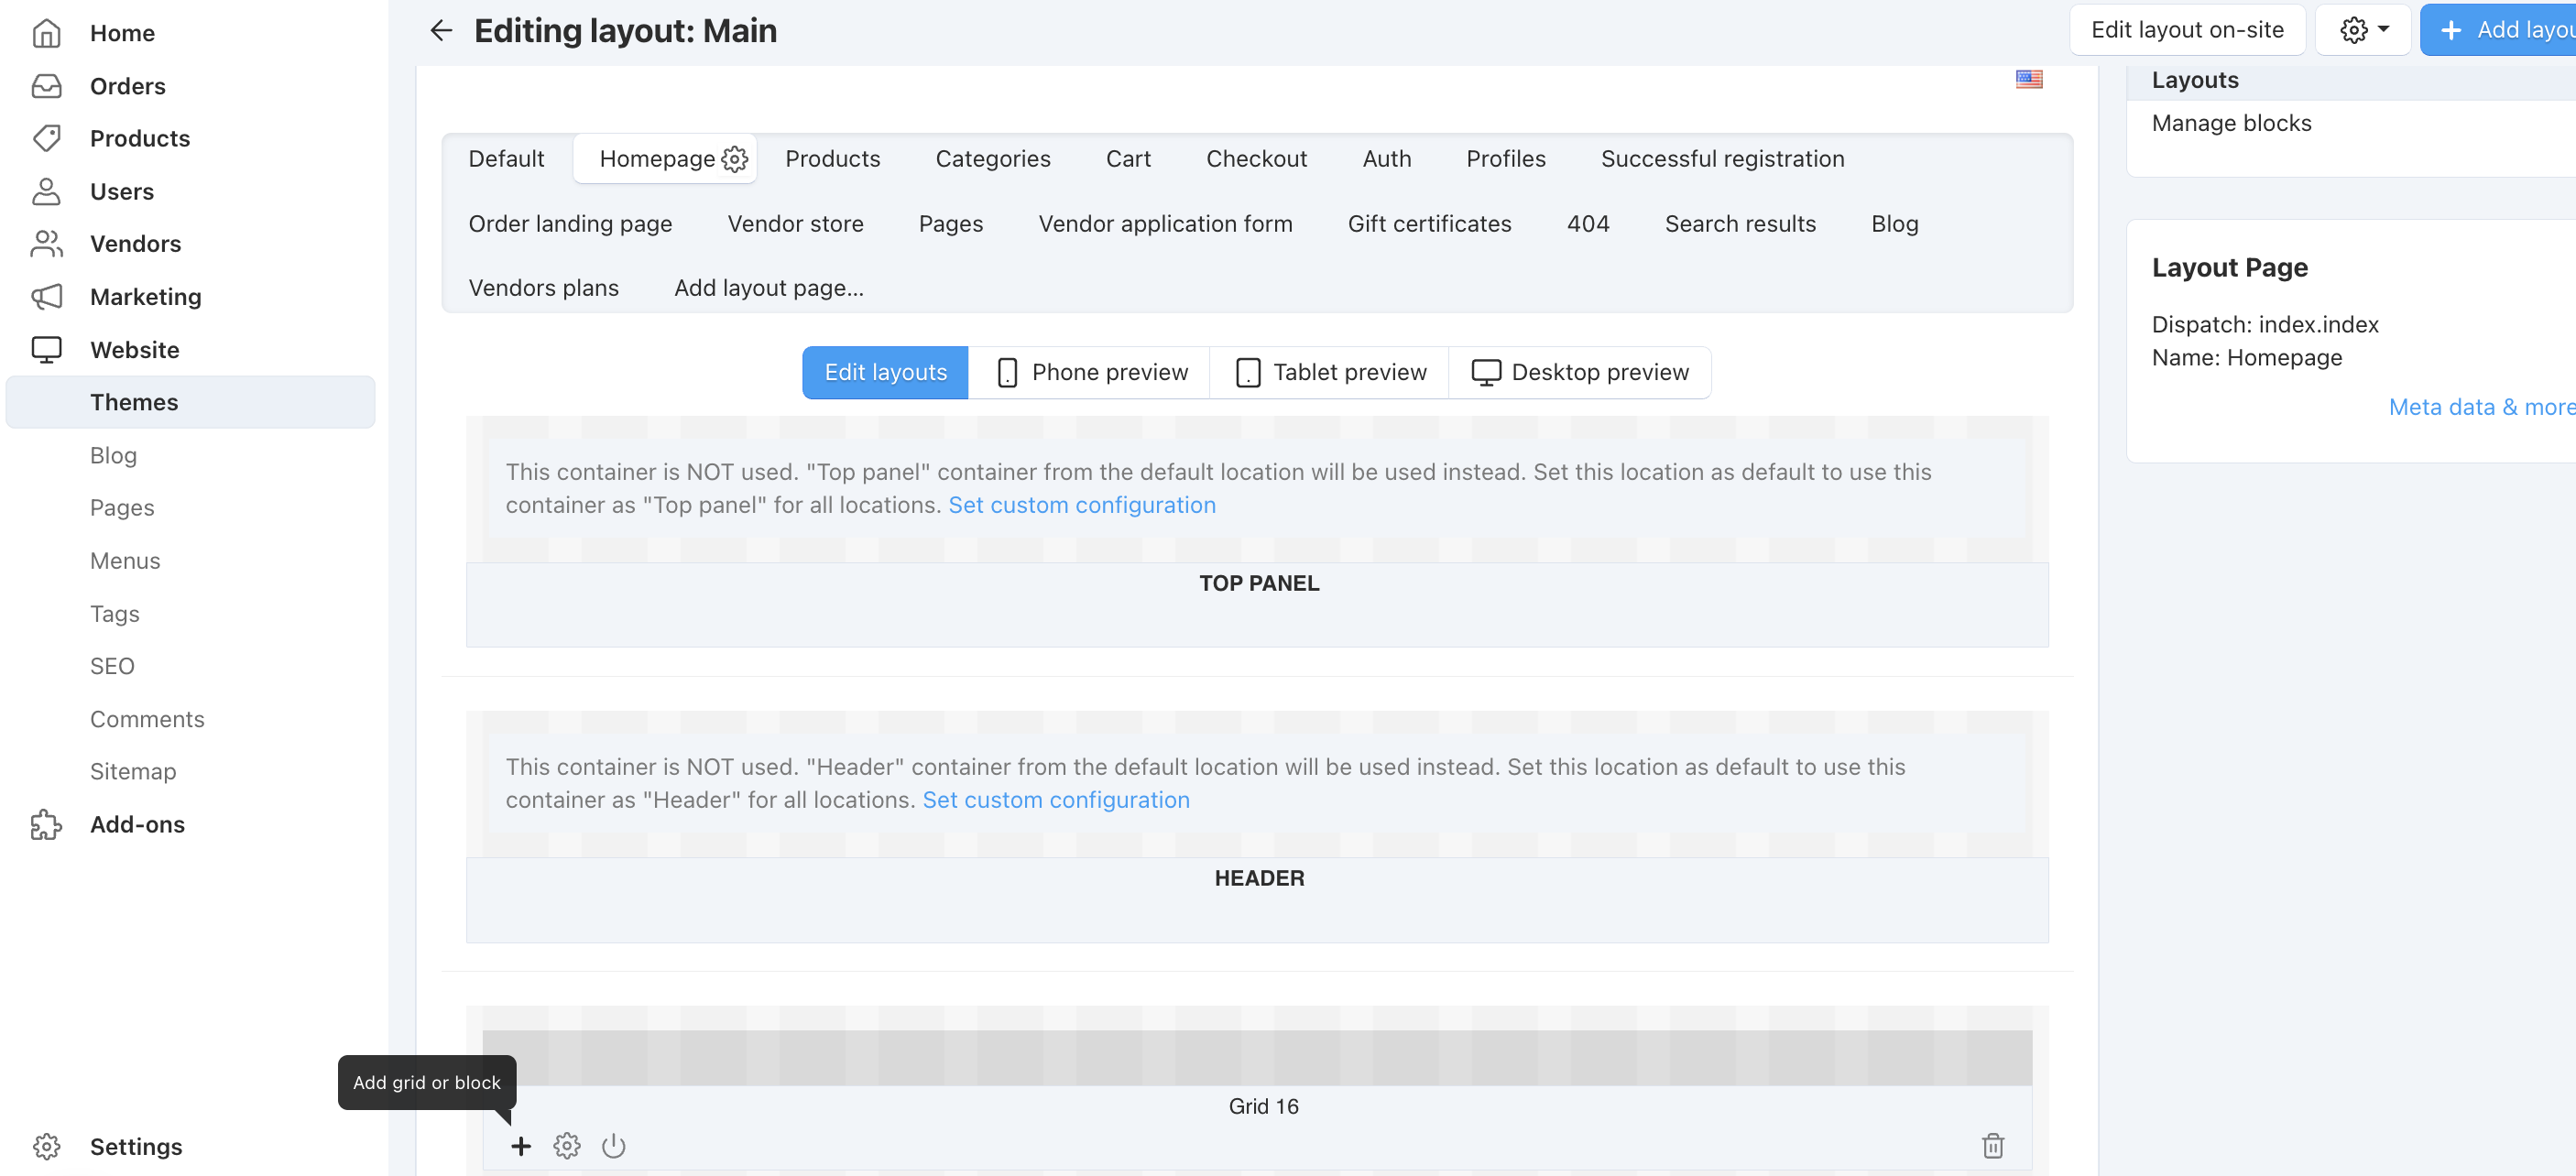Open SEO in Website submenu
Image resolution: width=2576 pixels, height=1176 pixels.
pyautogui.click(x=112, y=666)
